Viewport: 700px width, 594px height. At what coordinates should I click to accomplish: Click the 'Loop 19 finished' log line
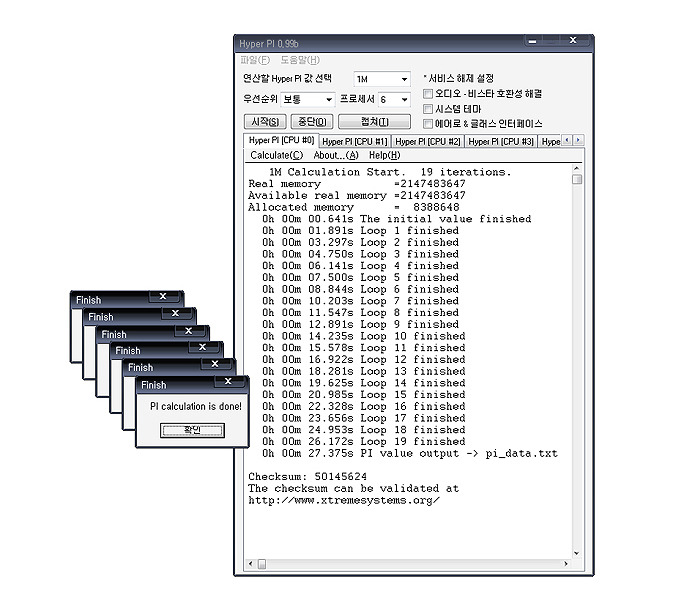(x=364, y=441)
